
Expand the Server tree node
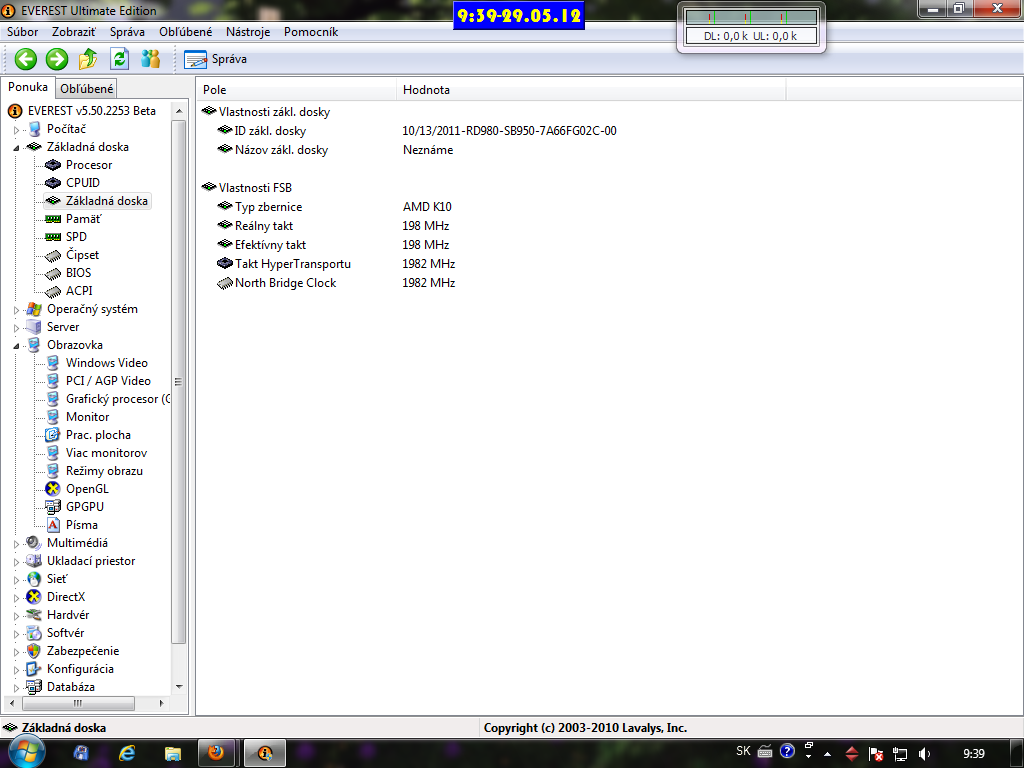(x=16, y=328)
